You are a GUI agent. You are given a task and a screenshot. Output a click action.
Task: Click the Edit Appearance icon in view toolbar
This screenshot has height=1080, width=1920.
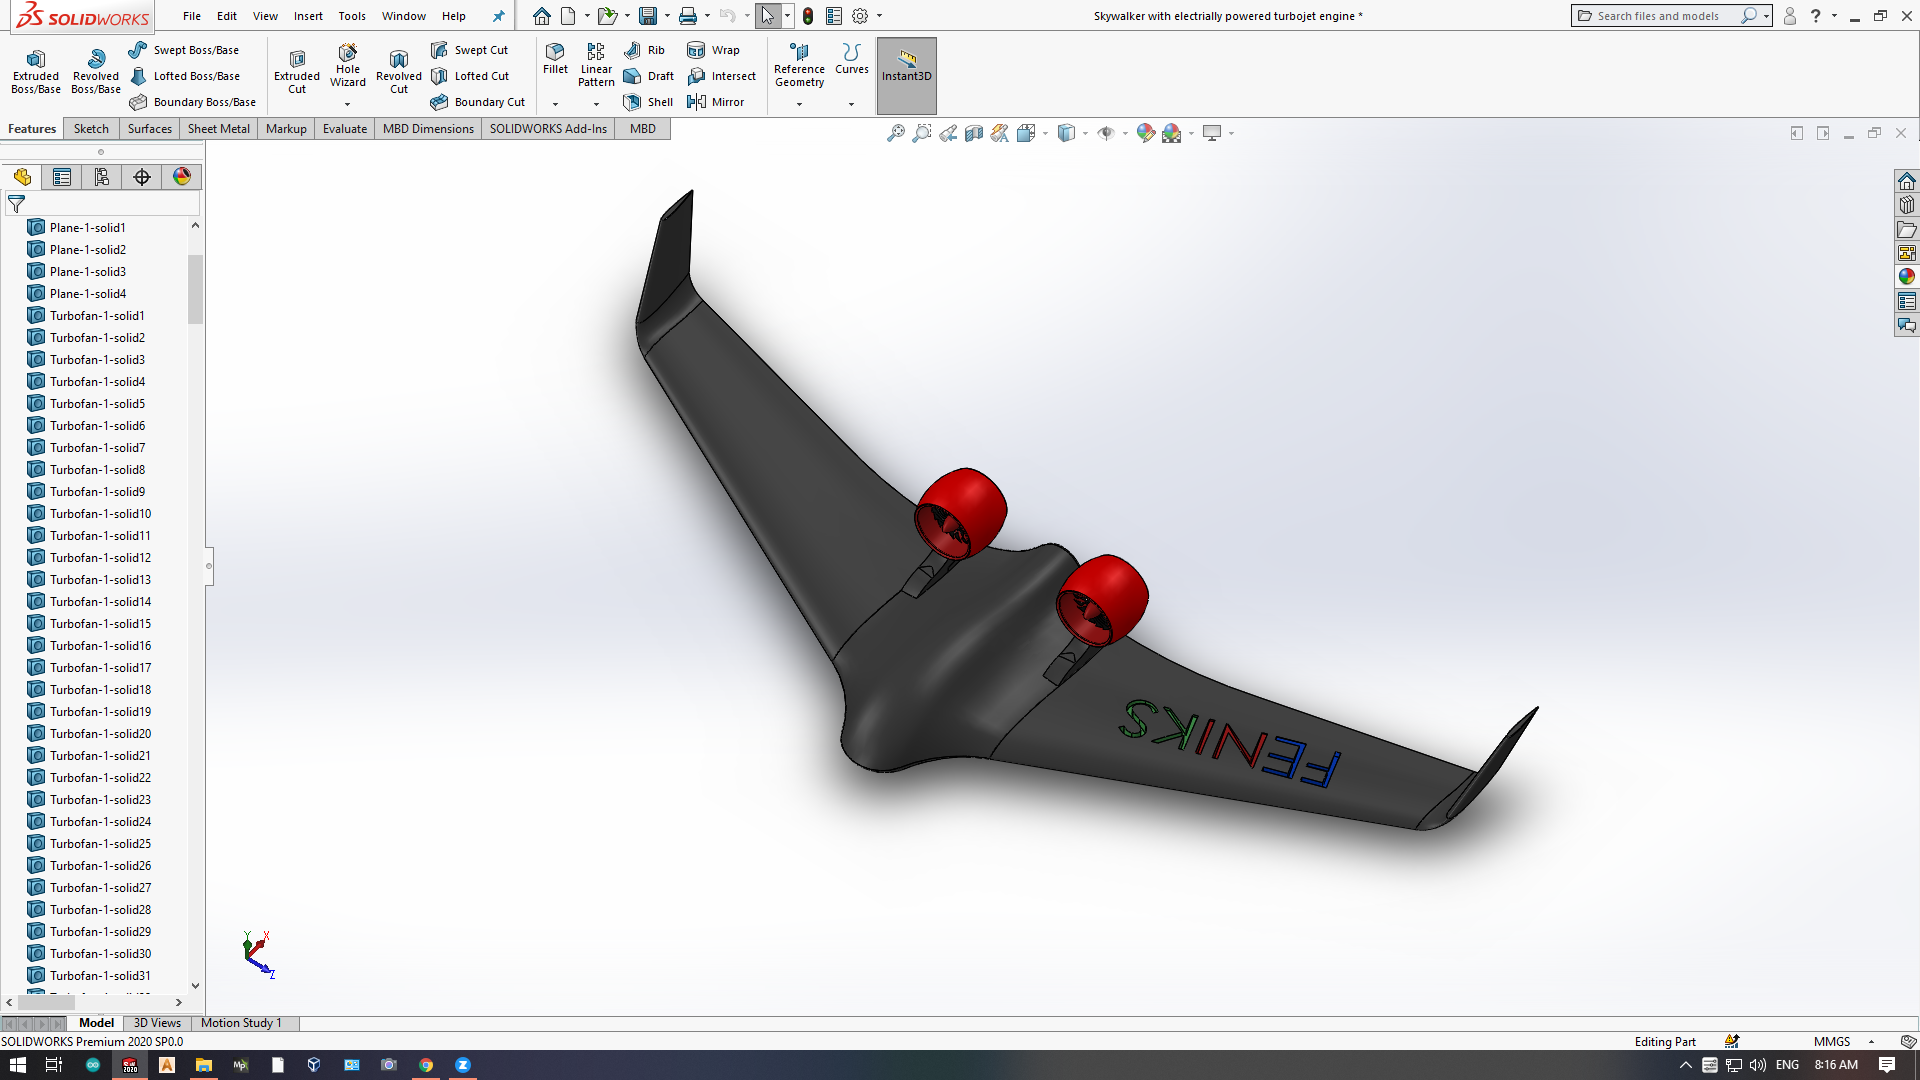click(1145, 133)
